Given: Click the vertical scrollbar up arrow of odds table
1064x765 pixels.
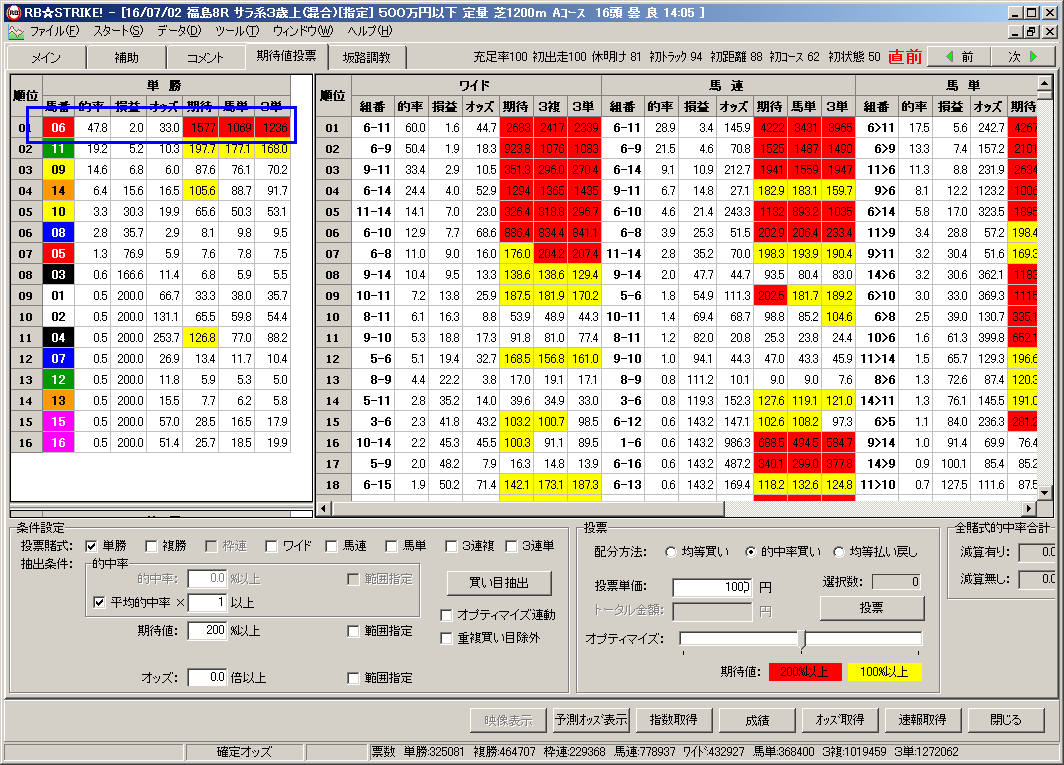Looking at the screenshot, I should [1044, 83].
